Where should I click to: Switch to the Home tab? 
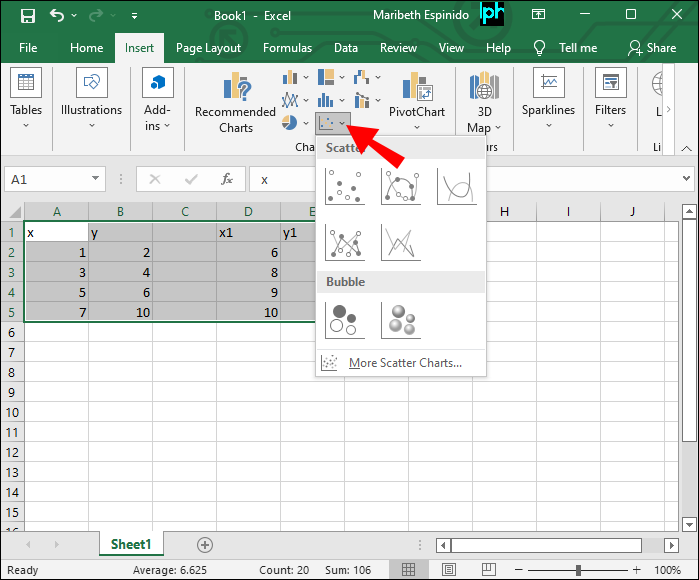[x=86, y=48]
